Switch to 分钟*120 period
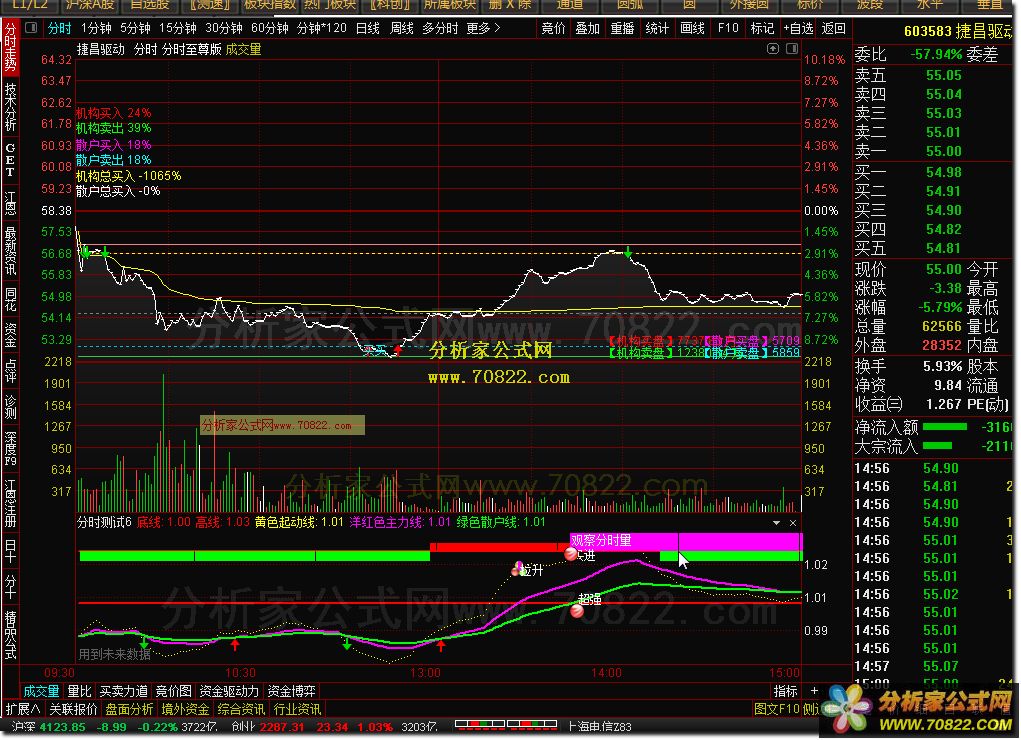This screenshot has width=1021, height=740. tap(322, 28)
